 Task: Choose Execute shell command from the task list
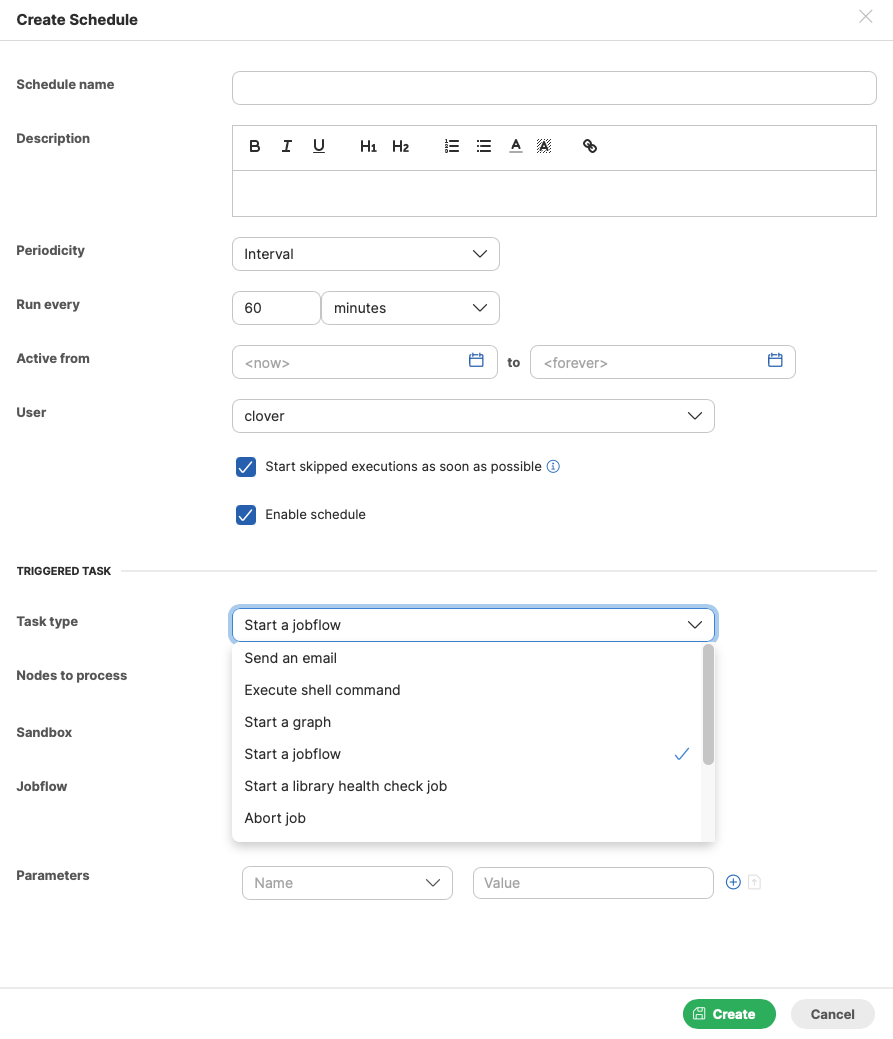(x=322, y=690)
